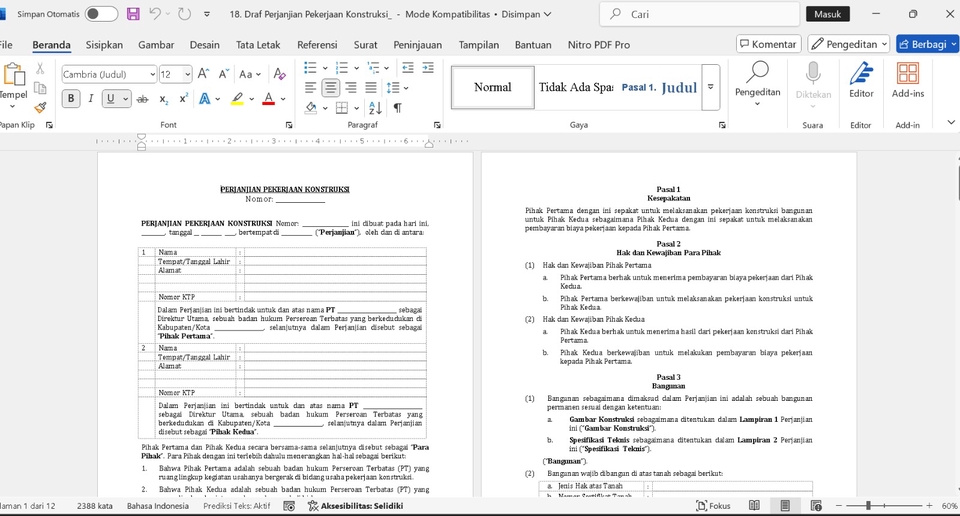Increase paragraph indent
Image resolution: width=960 pixels, height=516 pixels.
tap(428, 67)
